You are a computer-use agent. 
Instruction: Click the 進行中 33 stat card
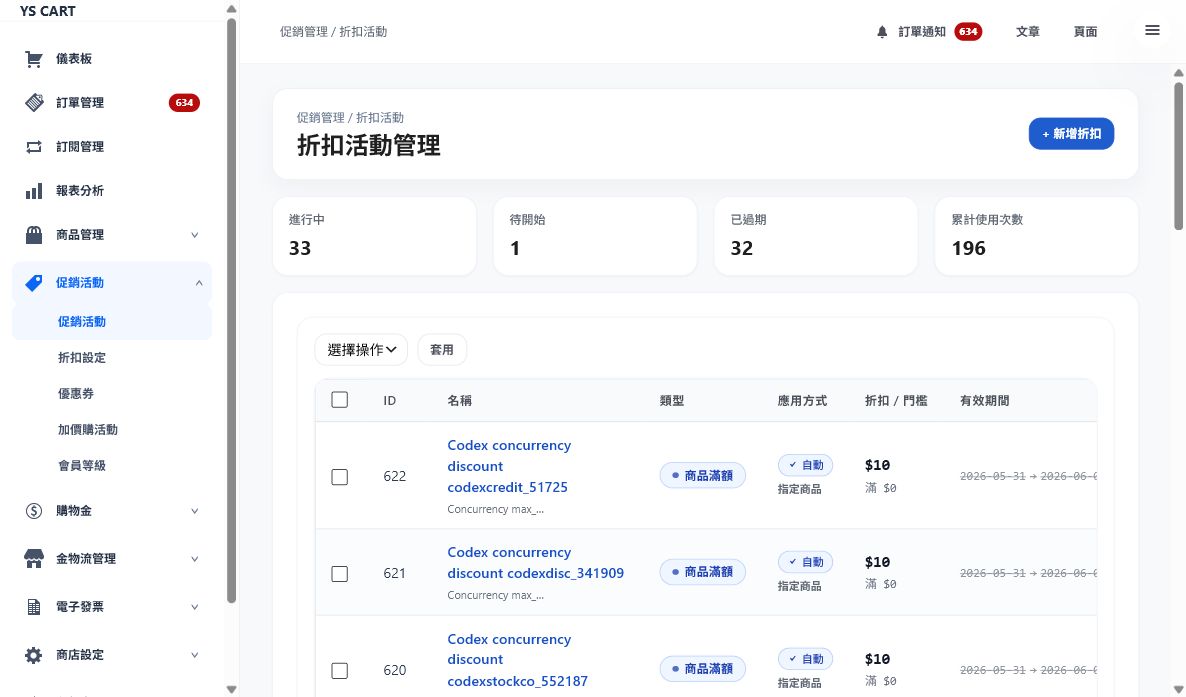(374, 237)
